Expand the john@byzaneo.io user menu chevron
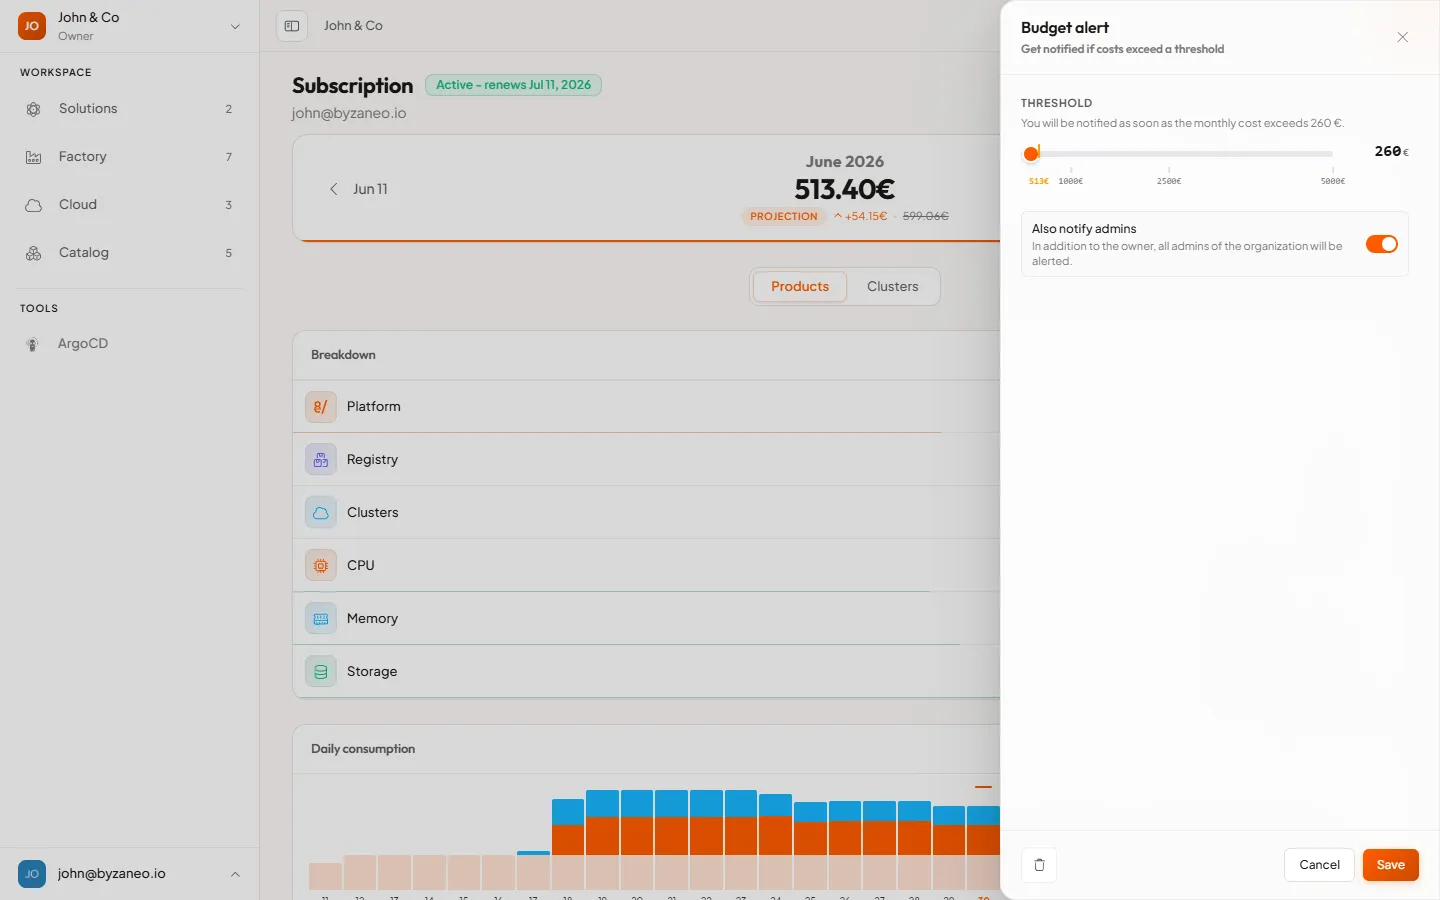The image size is (1440, 900). pyautogui.click(x=235, y=874)
